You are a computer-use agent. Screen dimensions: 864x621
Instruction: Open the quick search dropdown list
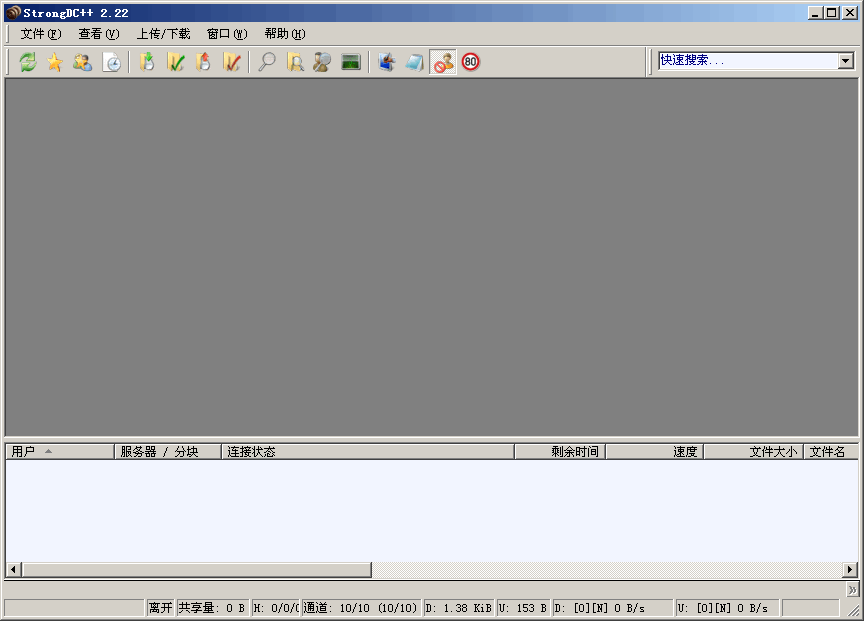point(845,60)
